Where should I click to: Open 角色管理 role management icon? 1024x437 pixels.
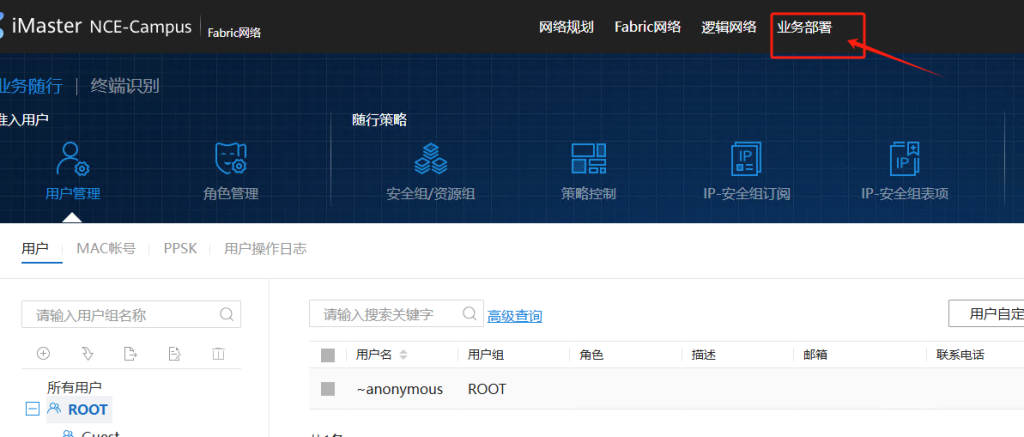[231, 160]
